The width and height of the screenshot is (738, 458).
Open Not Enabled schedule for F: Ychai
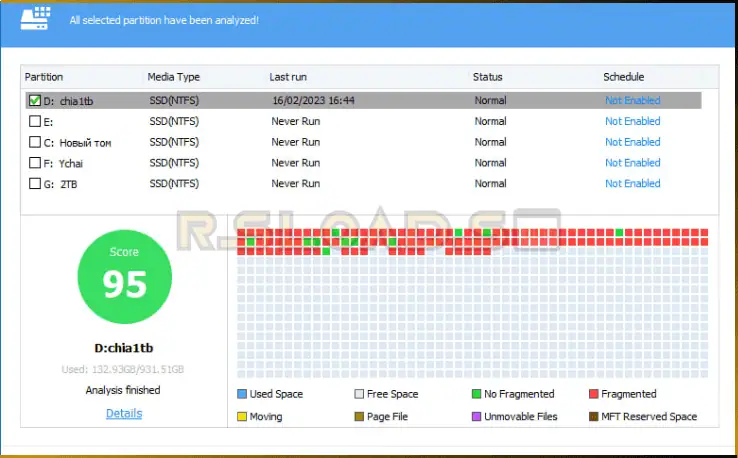tap(633, 162)
